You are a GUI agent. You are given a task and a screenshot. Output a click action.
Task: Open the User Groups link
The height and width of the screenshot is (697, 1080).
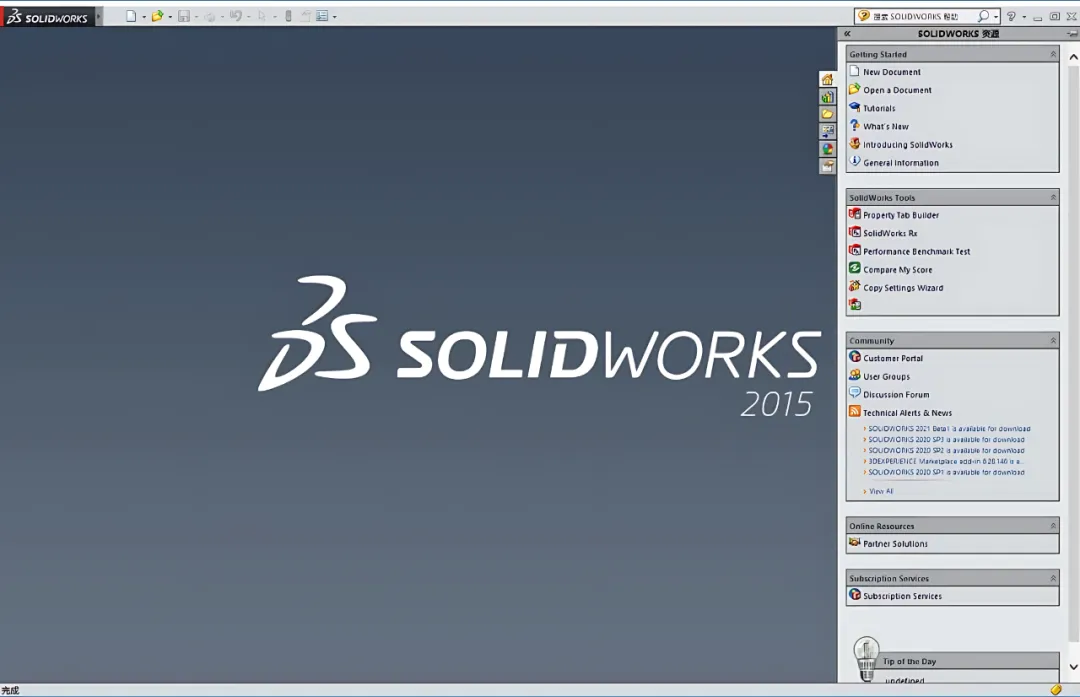point(886,377)
